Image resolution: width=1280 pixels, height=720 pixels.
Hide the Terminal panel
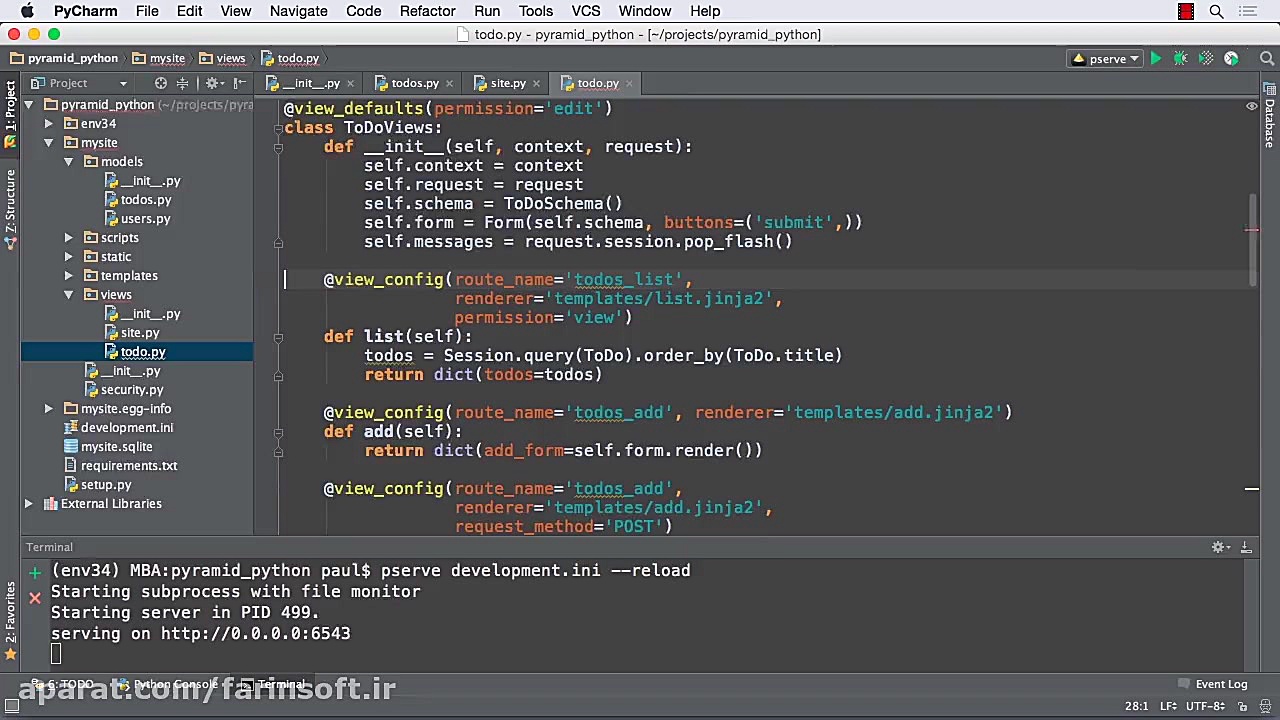click(1246, 547)
